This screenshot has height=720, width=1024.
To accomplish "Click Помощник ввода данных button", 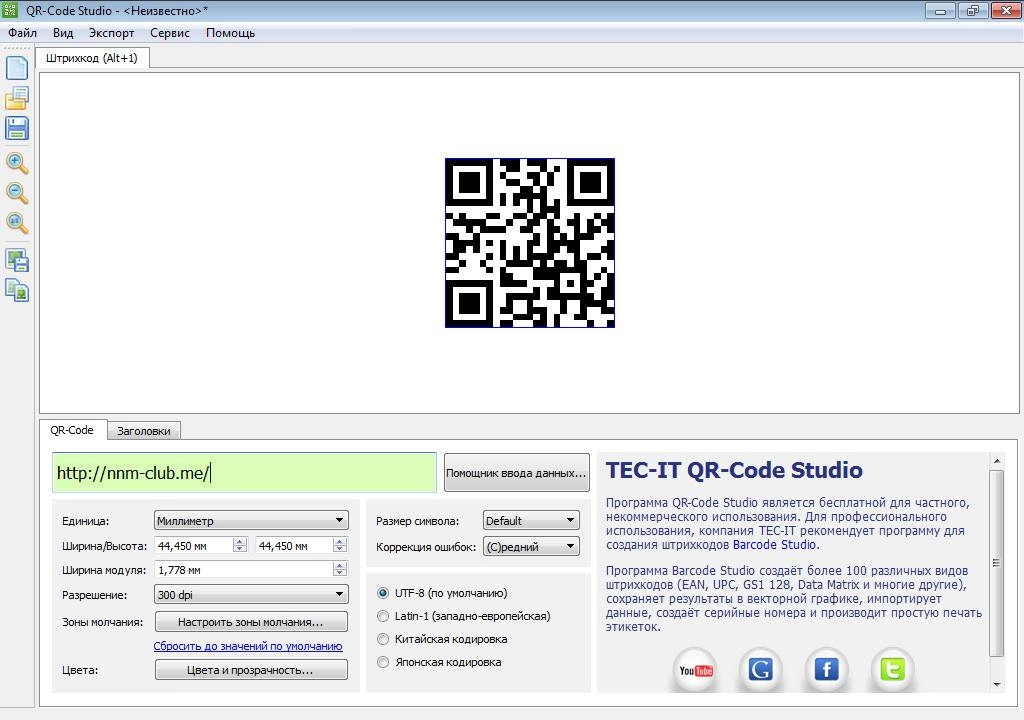I will (517, 472).
